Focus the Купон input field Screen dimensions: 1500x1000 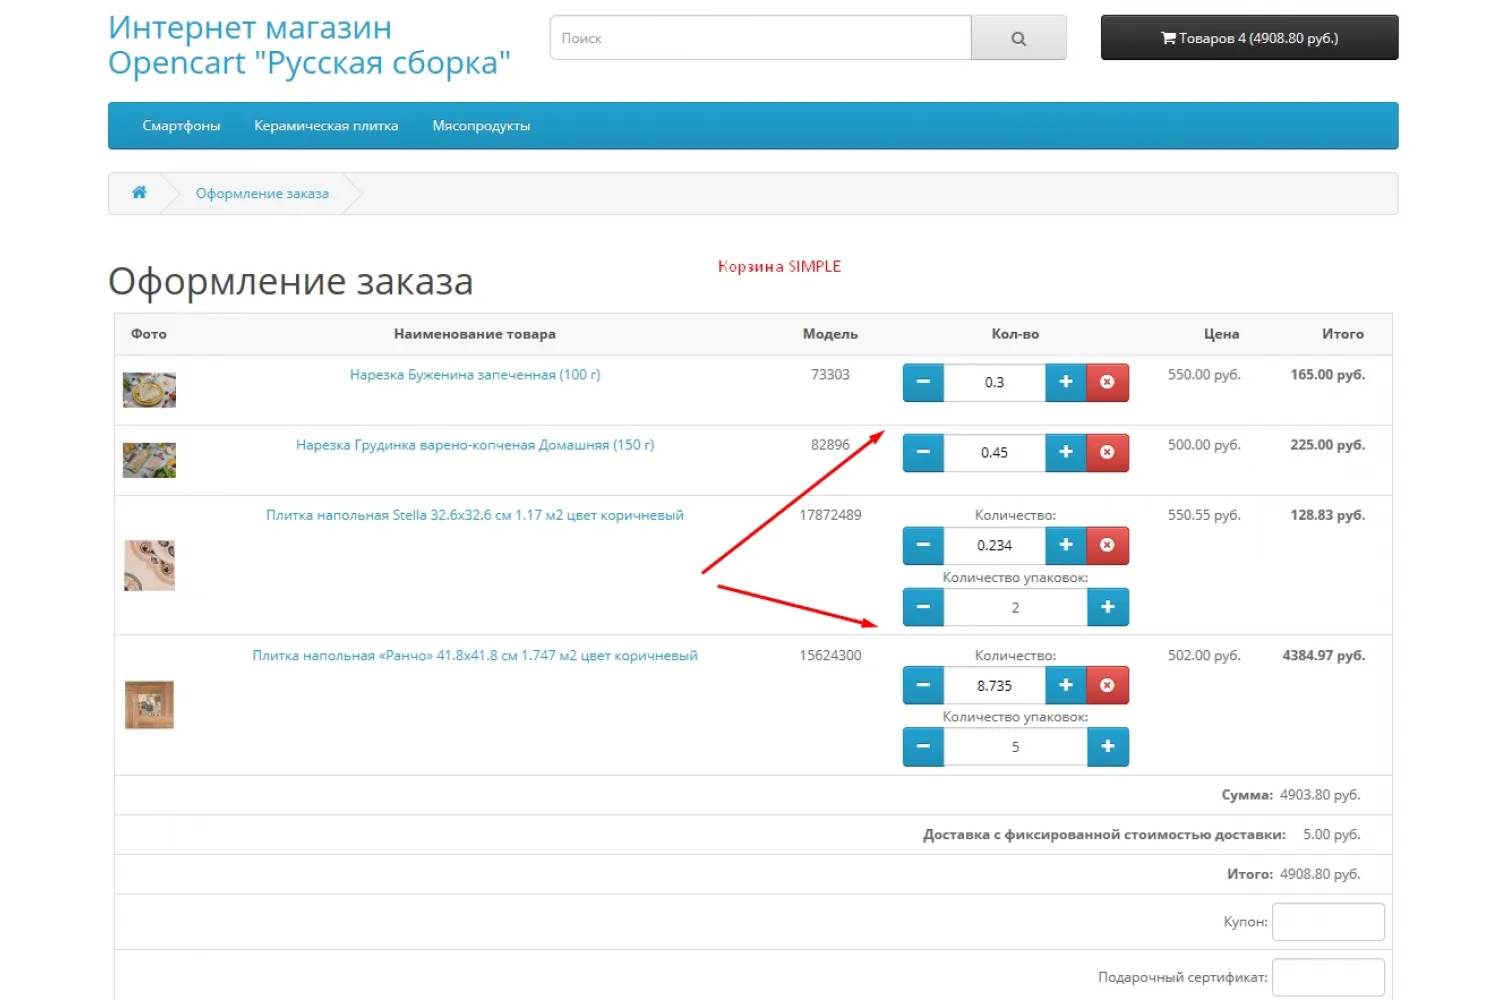click(1327, 921)
